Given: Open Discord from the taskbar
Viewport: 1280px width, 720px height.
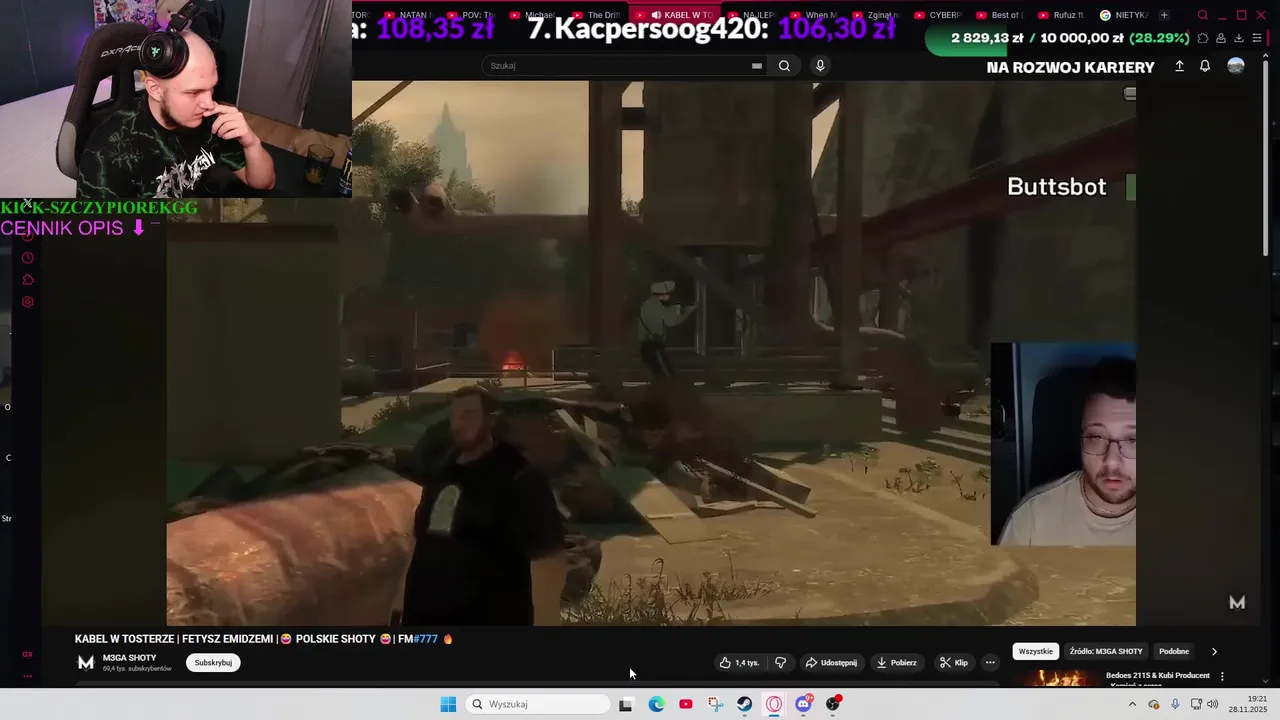Looking at the screenshot, I should point(804,704).
